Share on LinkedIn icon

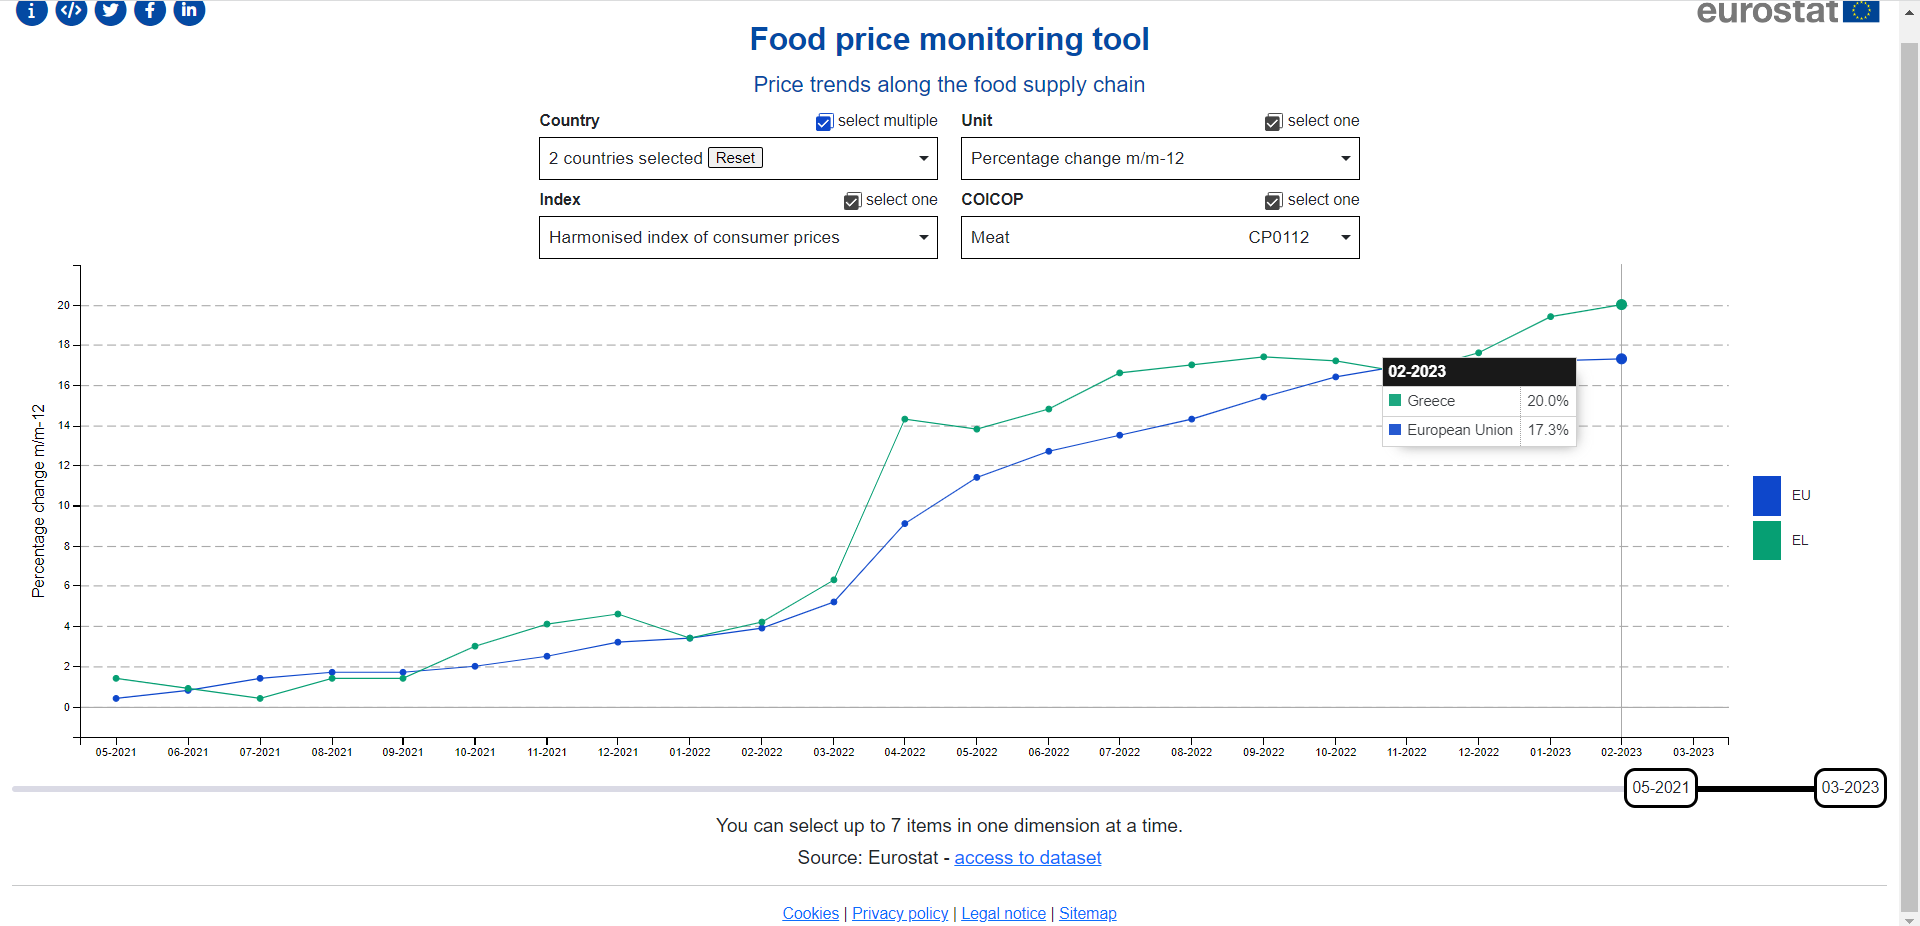coord(189,10)
